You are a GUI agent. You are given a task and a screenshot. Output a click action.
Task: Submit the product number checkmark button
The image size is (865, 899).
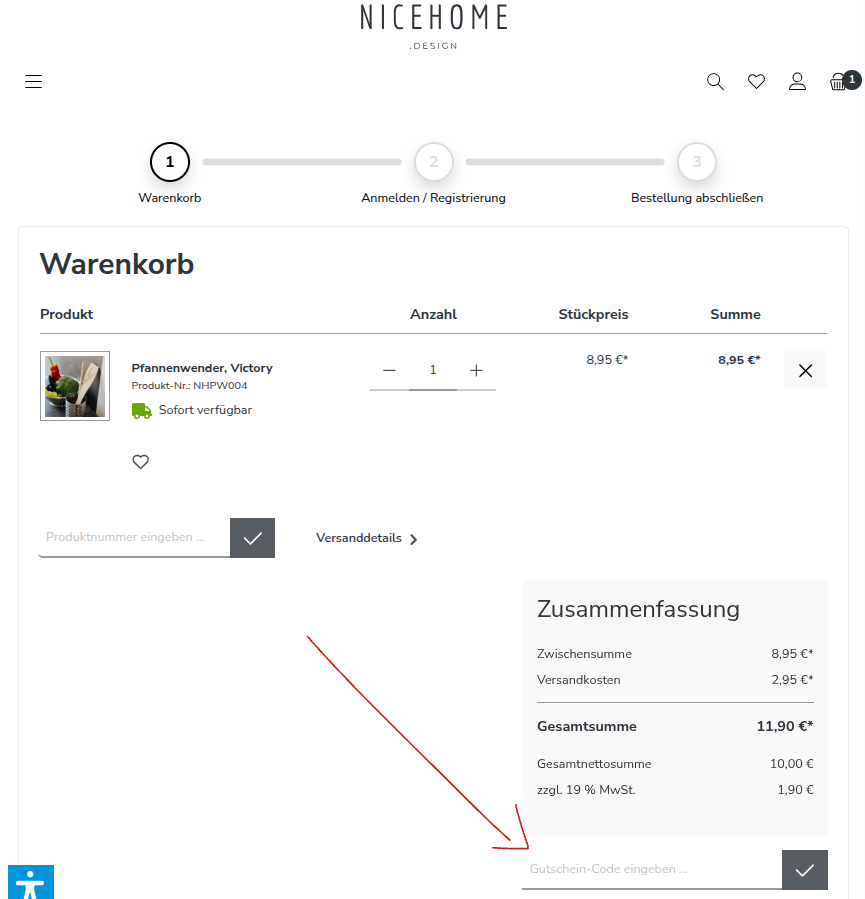252,538
